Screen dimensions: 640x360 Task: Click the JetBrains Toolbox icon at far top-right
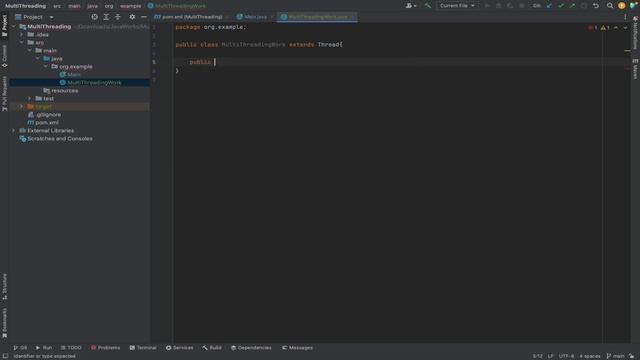(x=633, y=6)
